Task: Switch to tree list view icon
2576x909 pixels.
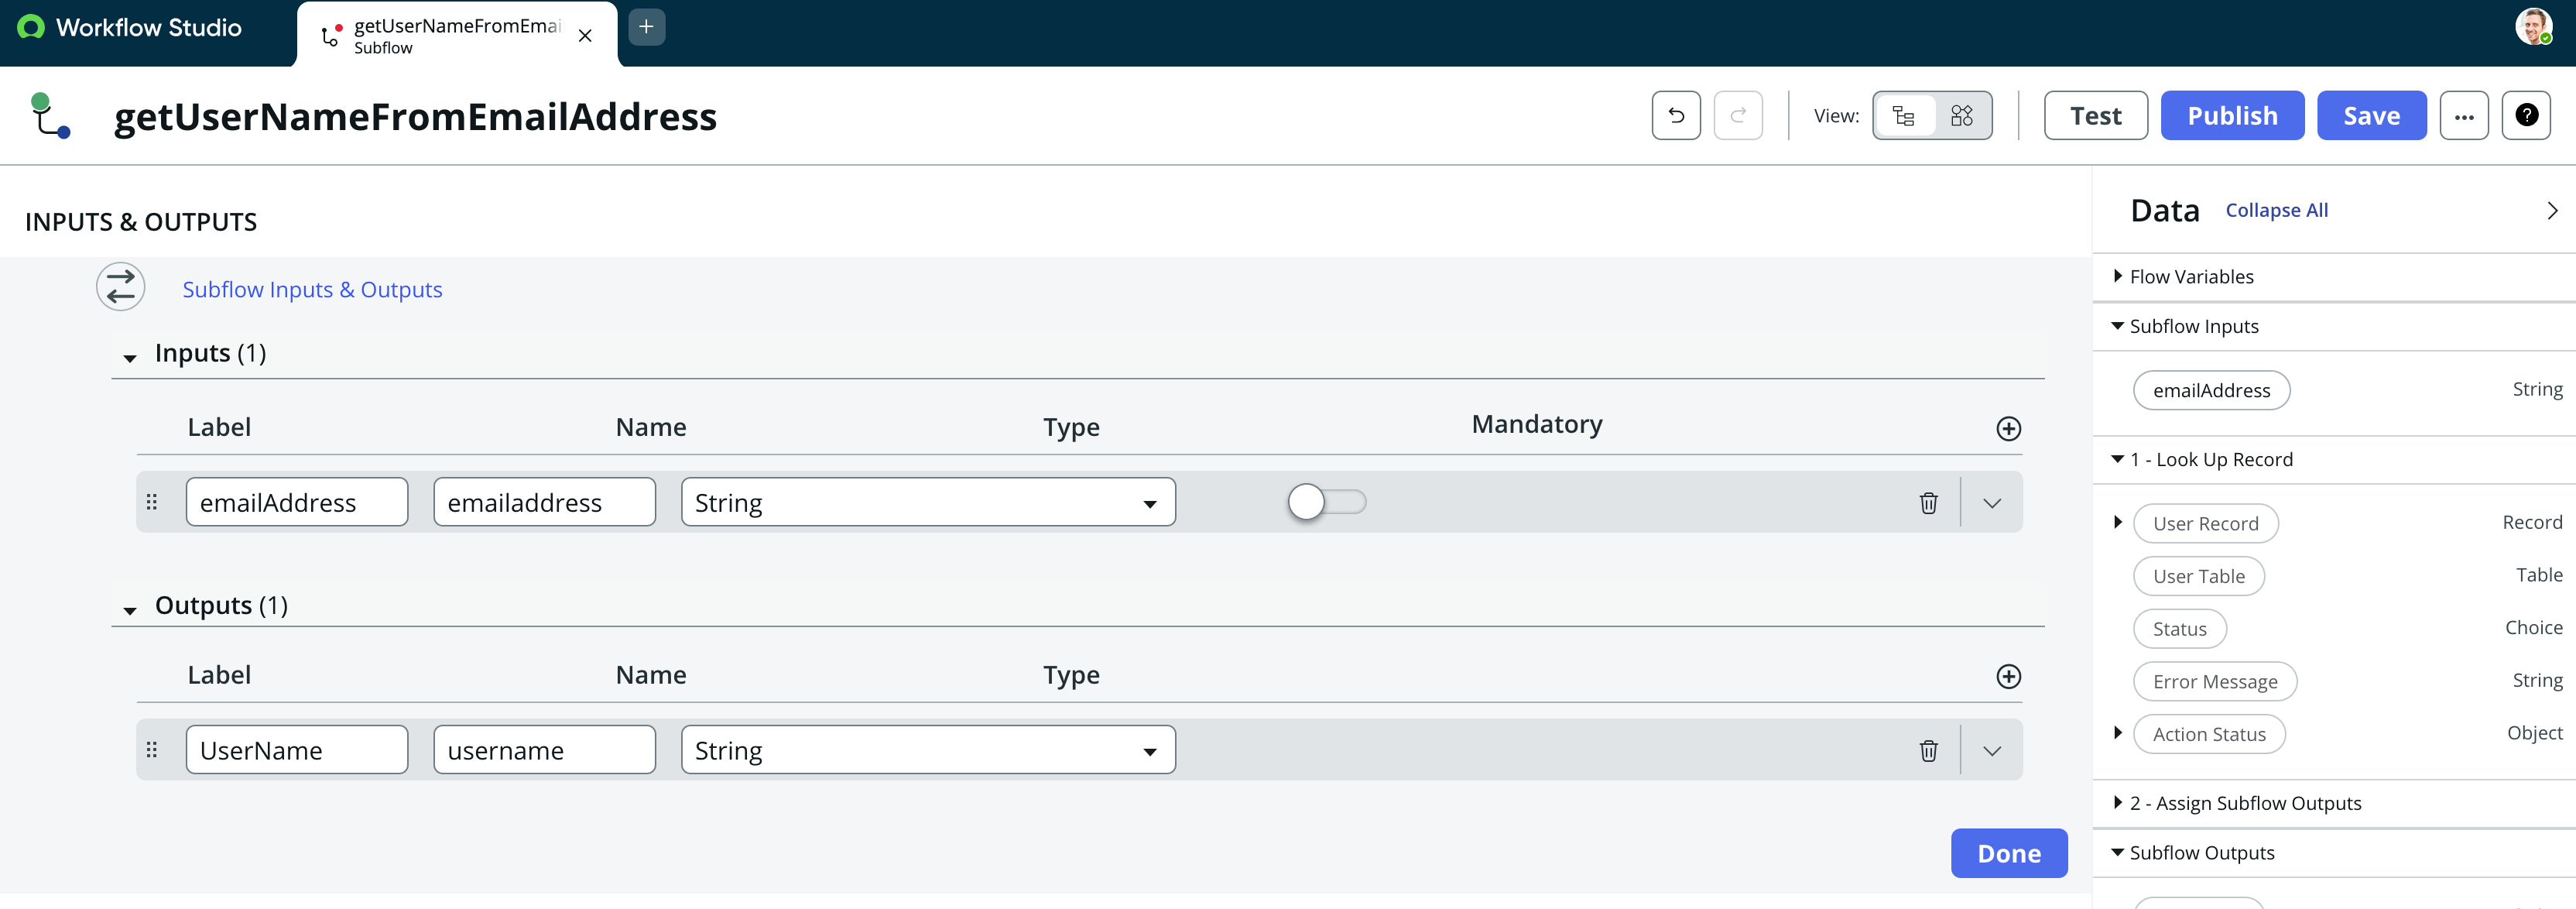Action: tap(1903, 116)
